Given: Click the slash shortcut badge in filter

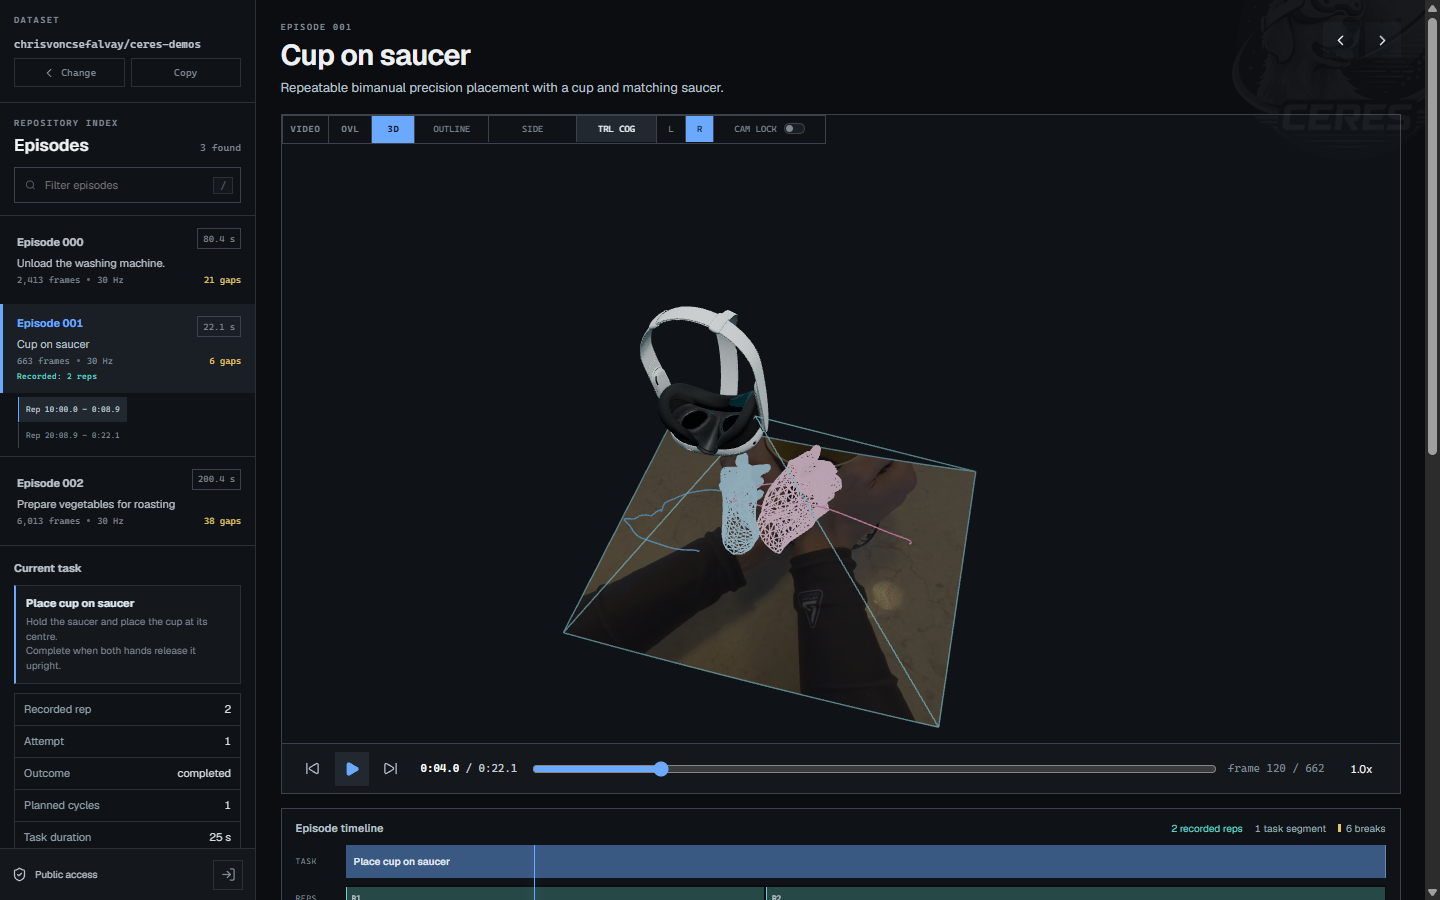Looking at the screenshot, I should tap(223, 185).
